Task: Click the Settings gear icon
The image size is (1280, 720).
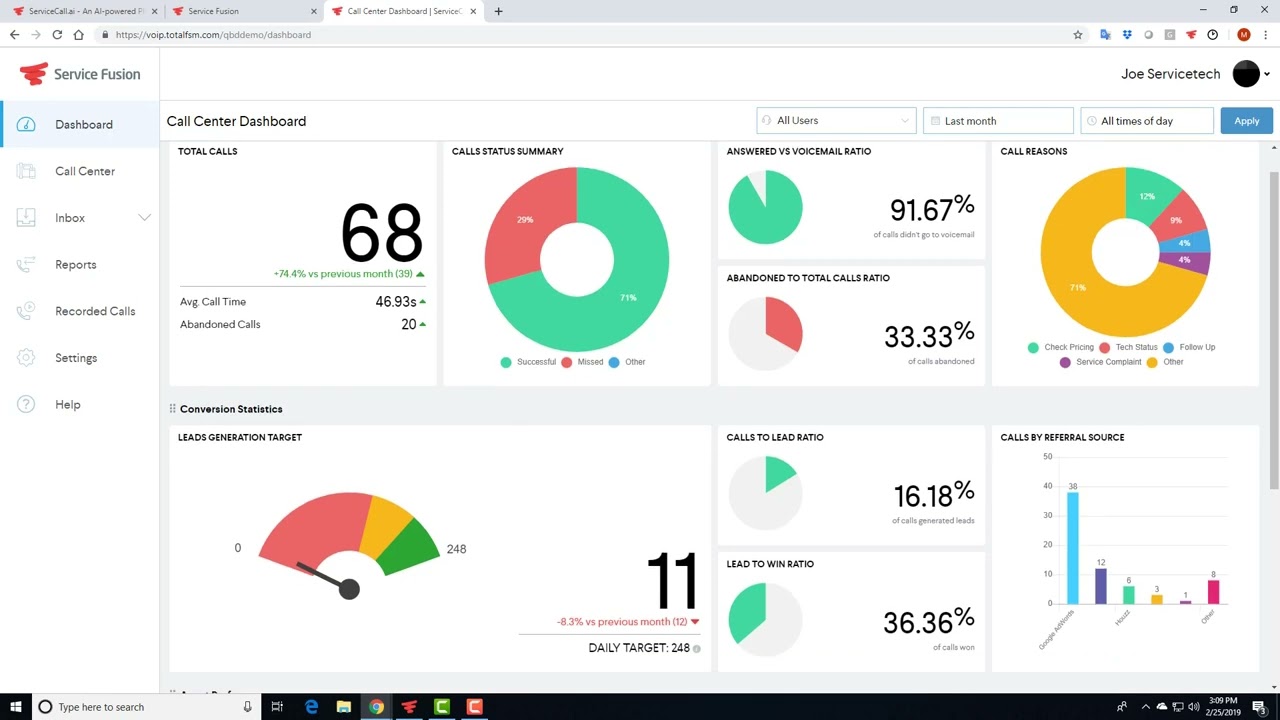Action: coord(26,358)
